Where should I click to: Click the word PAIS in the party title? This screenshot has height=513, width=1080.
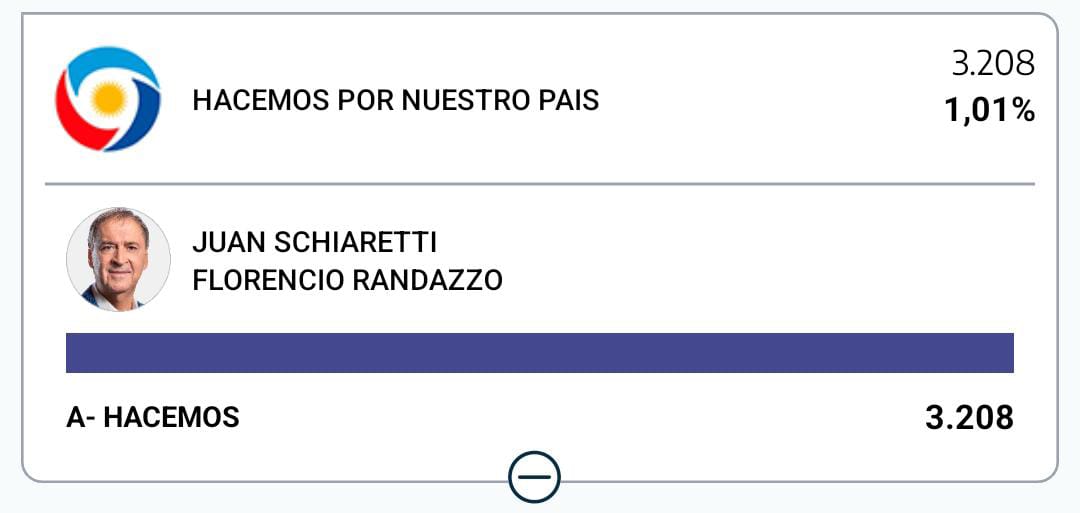pyautogui.click(x=568, y=101)
